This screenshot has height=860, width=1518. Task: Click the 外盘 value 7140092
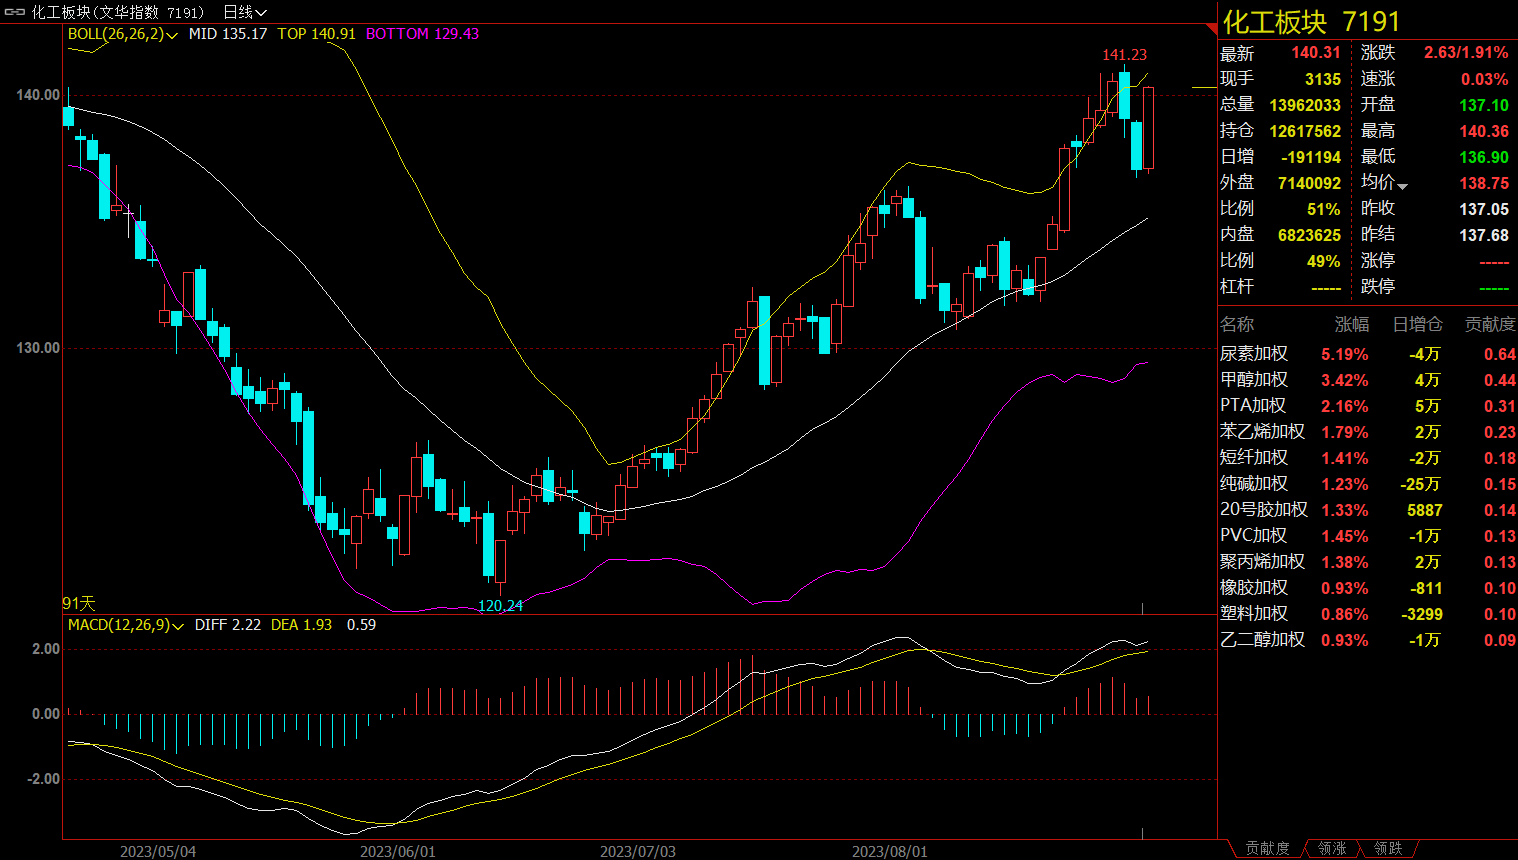tap(1309, 183)
